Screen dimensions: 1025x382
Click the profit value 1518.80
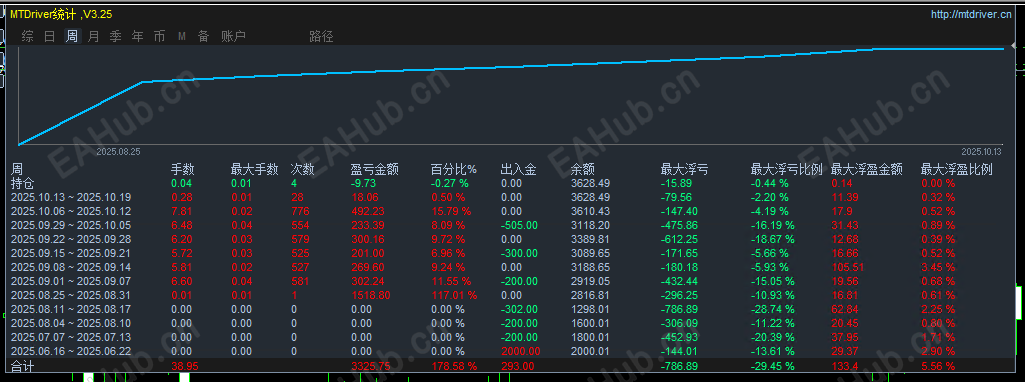pos(371,295)
